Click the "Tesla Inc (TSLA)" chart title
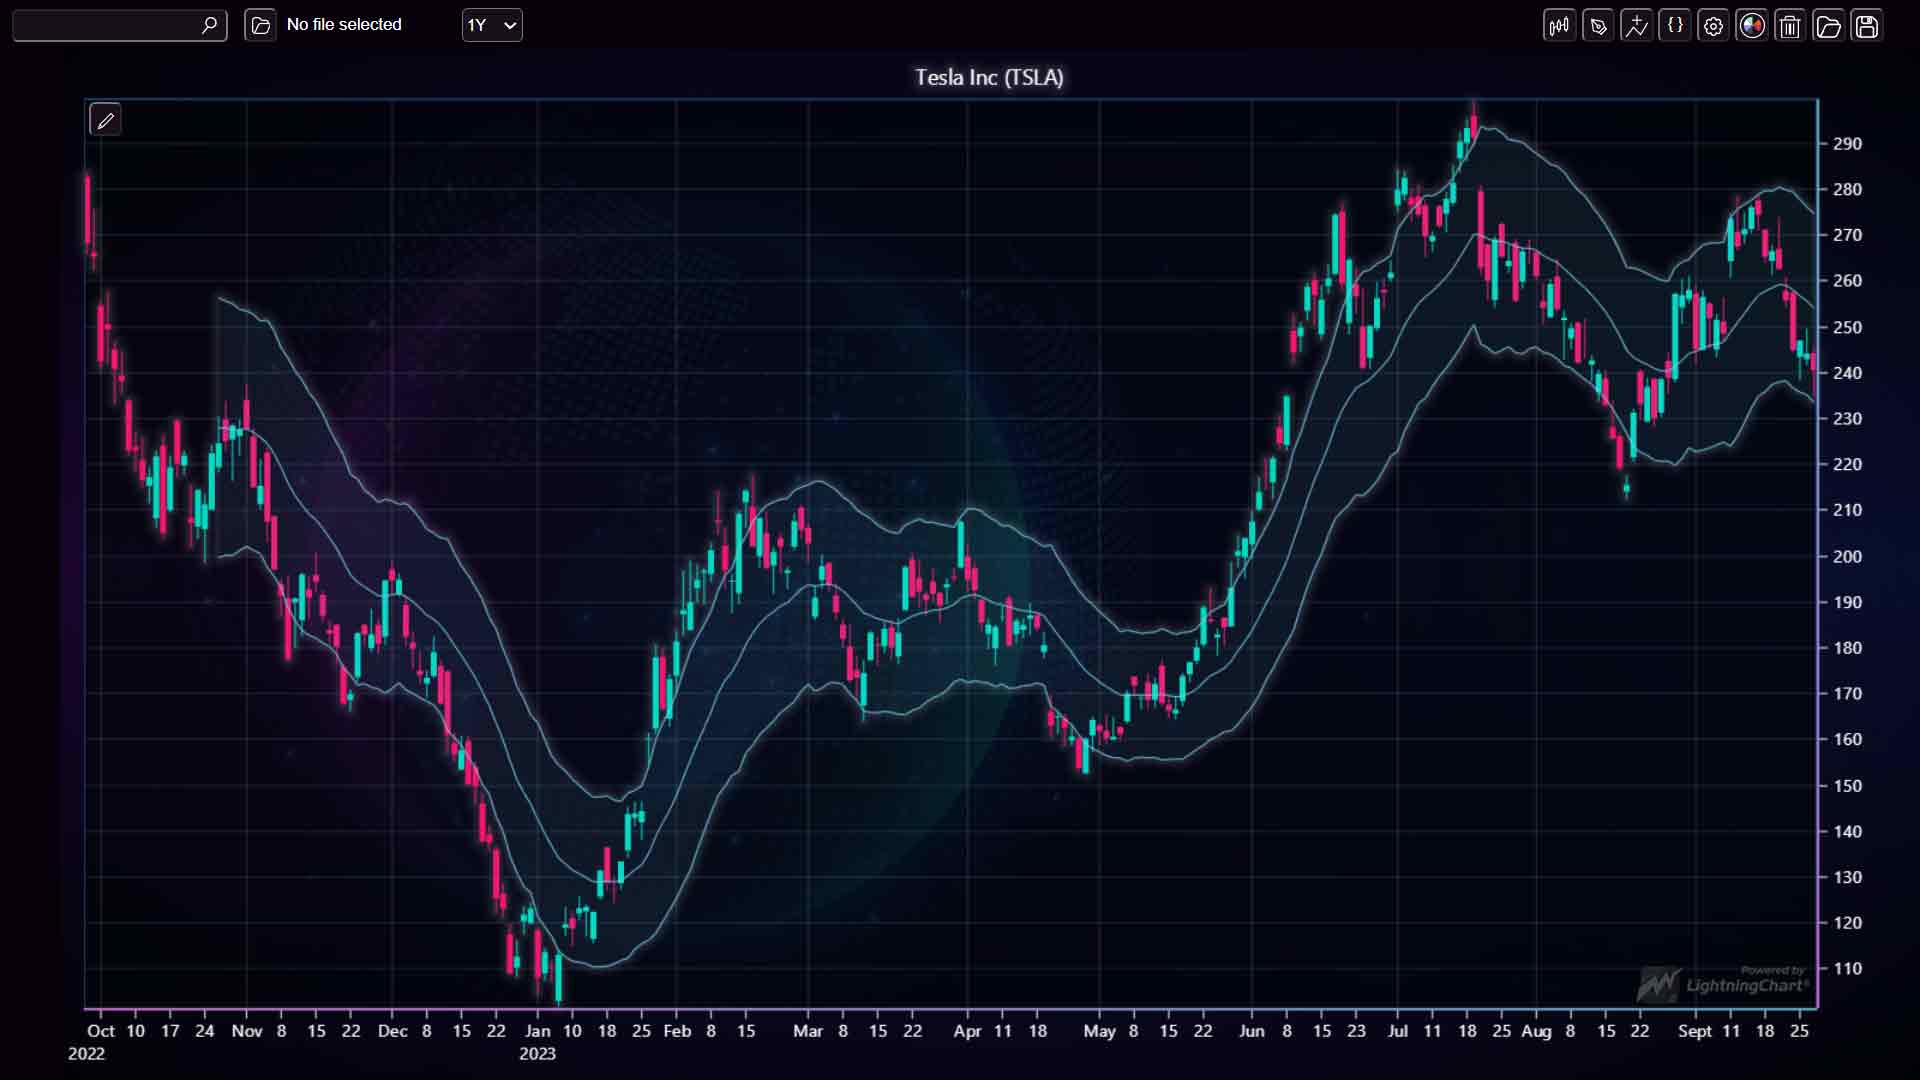Viewport: 1920px width, 1080px height. pyautogui.click(x=989, y=77)
